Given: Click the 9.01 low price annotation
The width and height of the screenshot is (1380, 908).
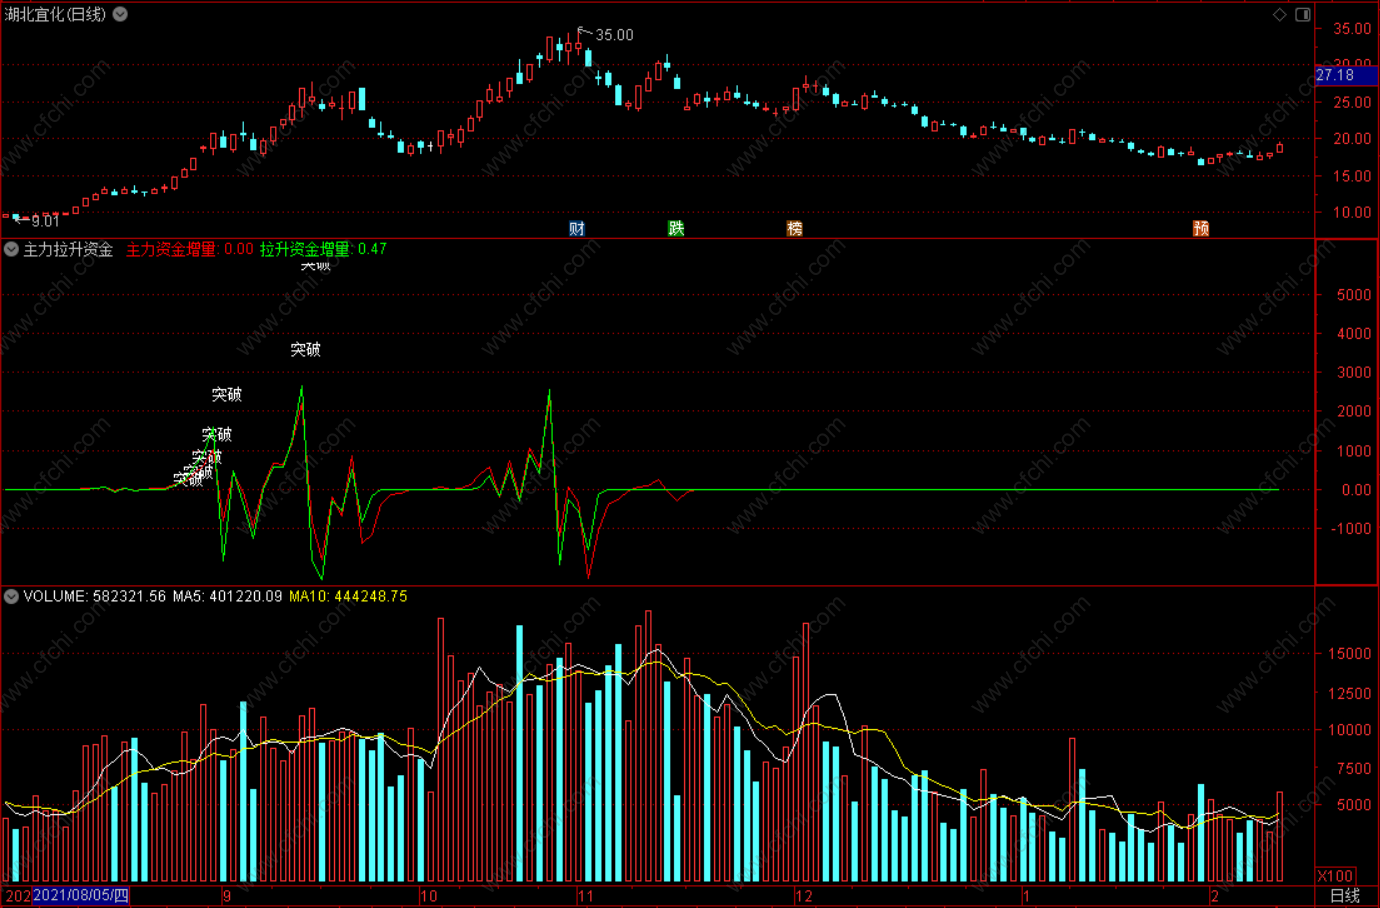Looking at the screenshot, I should coord(45,221).
